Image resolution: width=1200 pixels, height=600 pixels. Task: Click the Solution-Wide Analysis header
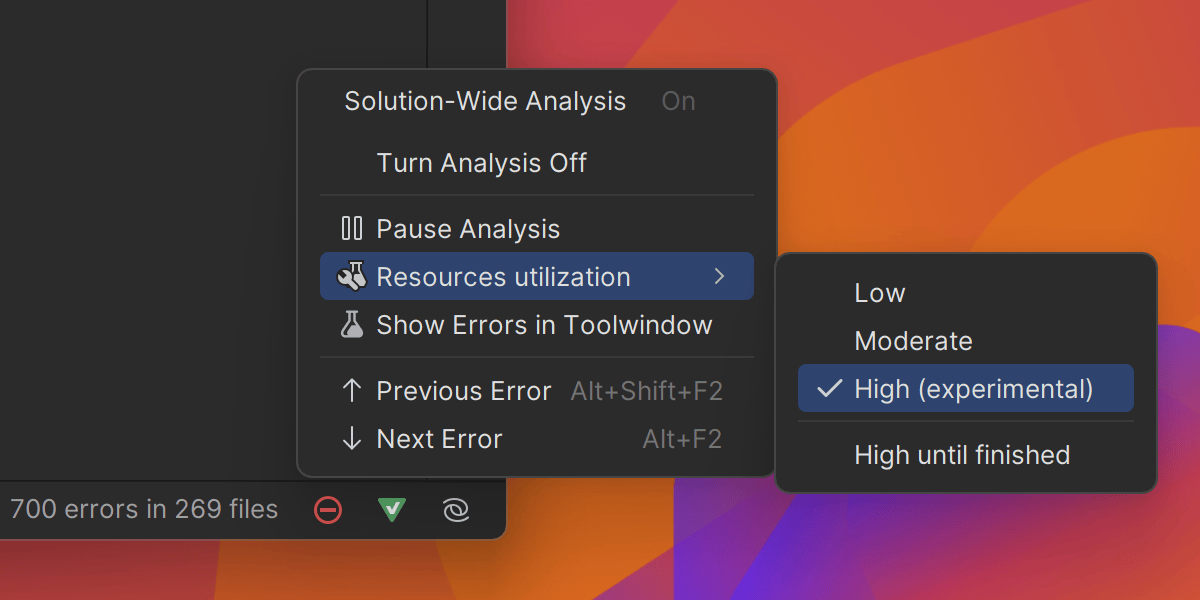[x=485, y=101]
